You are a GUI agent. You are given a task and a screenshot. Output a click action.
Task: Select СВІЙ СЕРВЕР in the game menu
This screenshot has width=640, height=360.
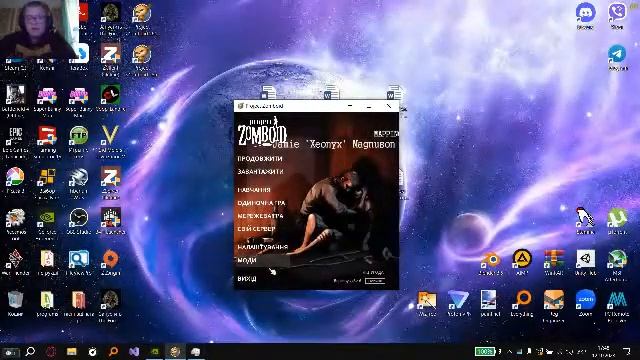[256, 229]
